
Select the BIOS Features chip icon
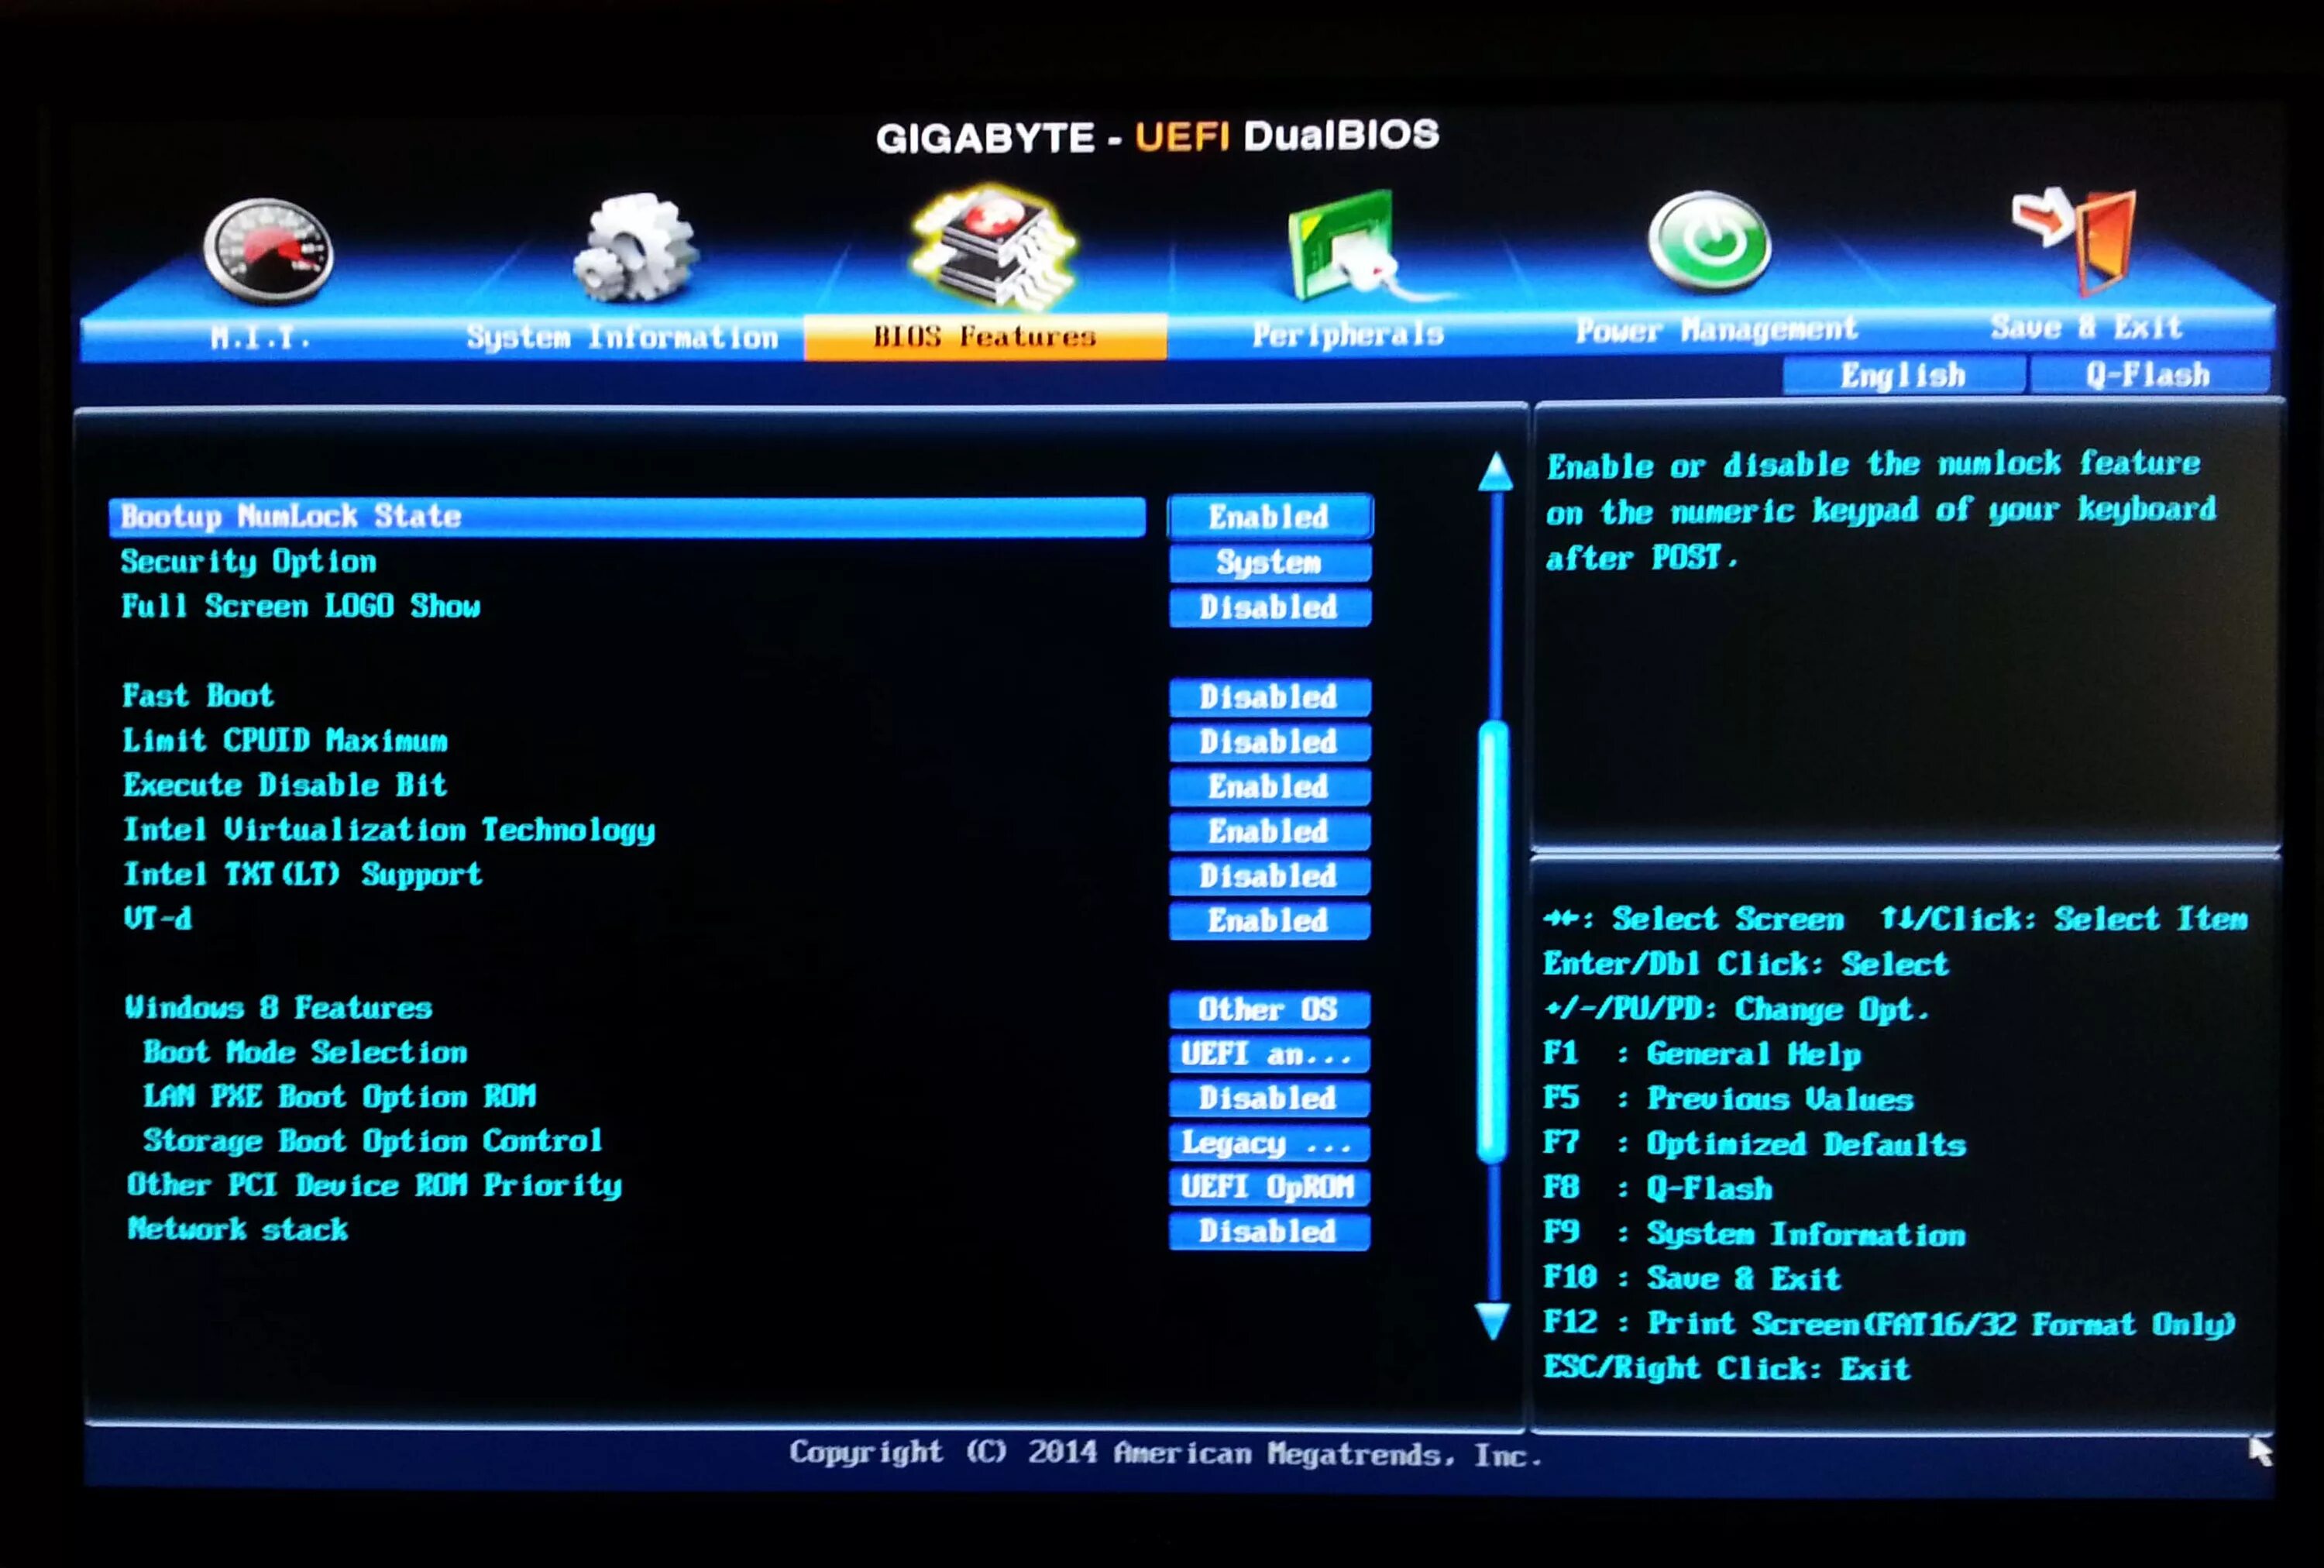(992, 246)
